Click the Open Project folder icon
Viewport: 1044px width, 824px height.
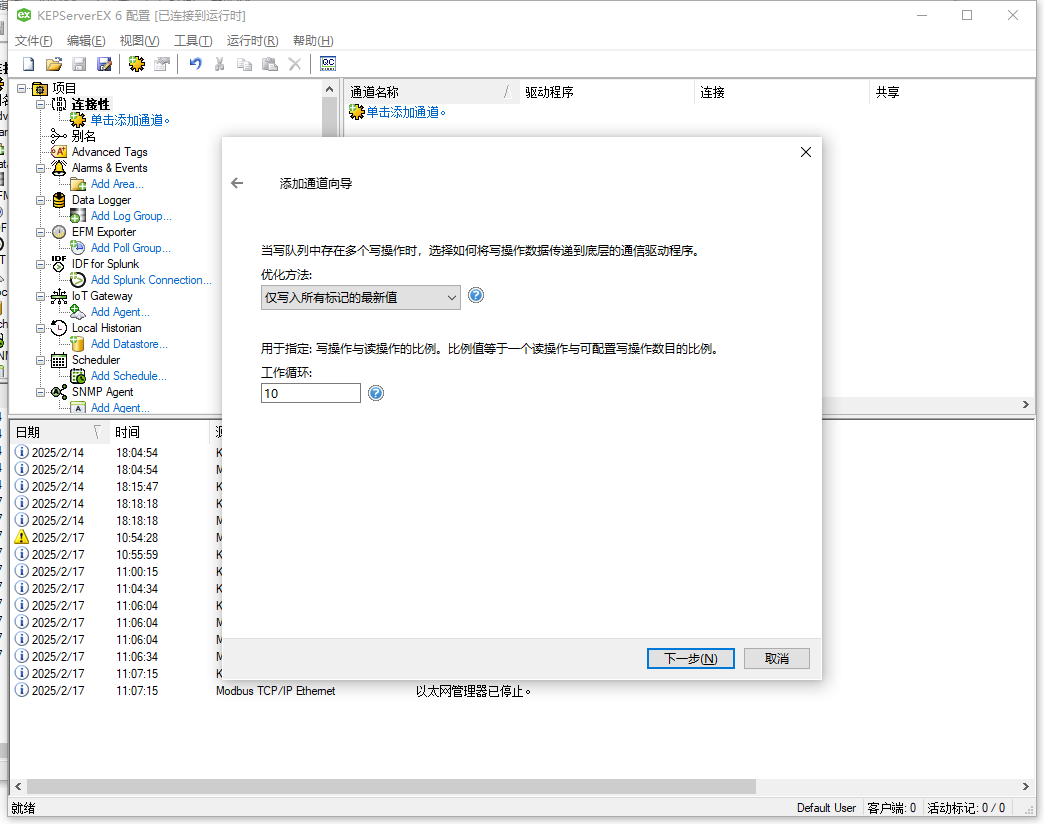tap(54, 64)
